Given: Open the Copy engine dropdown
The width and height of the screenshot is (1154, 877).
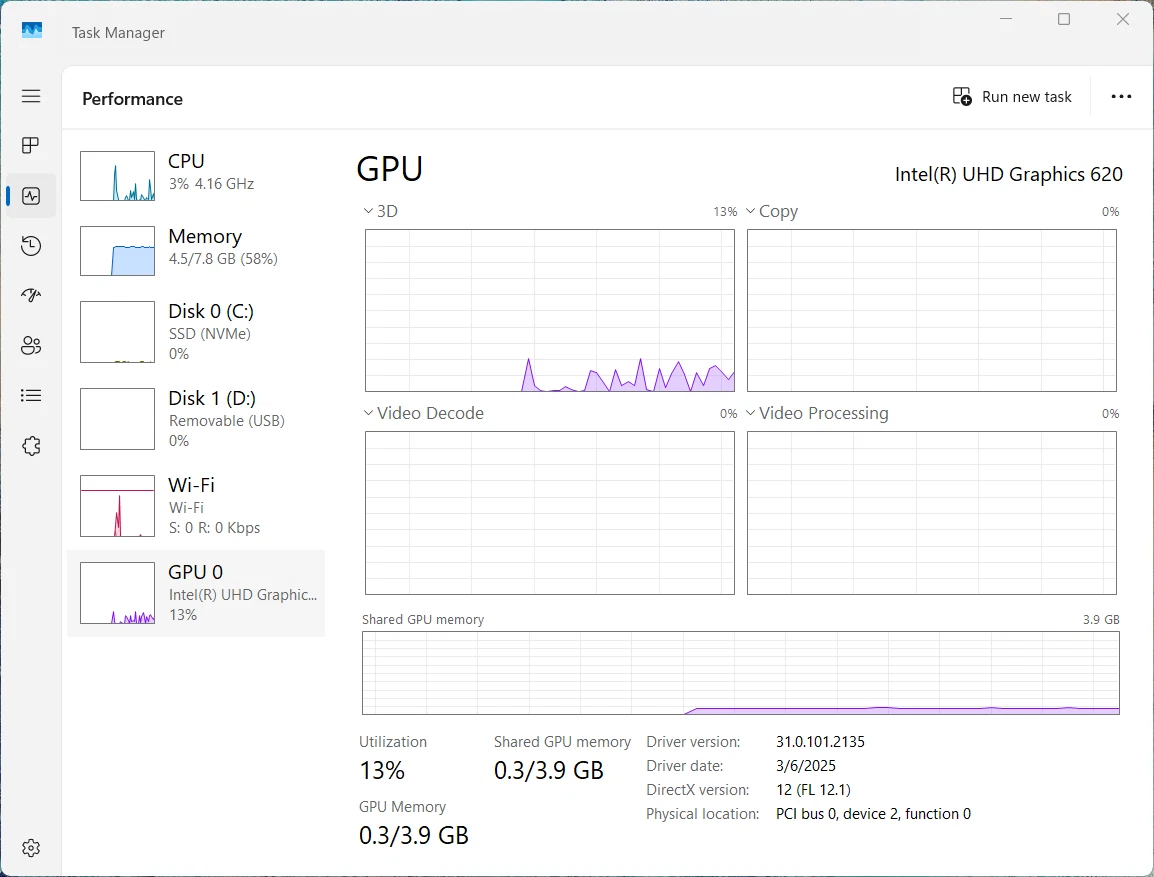Looking at the screenshot, I should pyautogui.click(x=772, y=211).
